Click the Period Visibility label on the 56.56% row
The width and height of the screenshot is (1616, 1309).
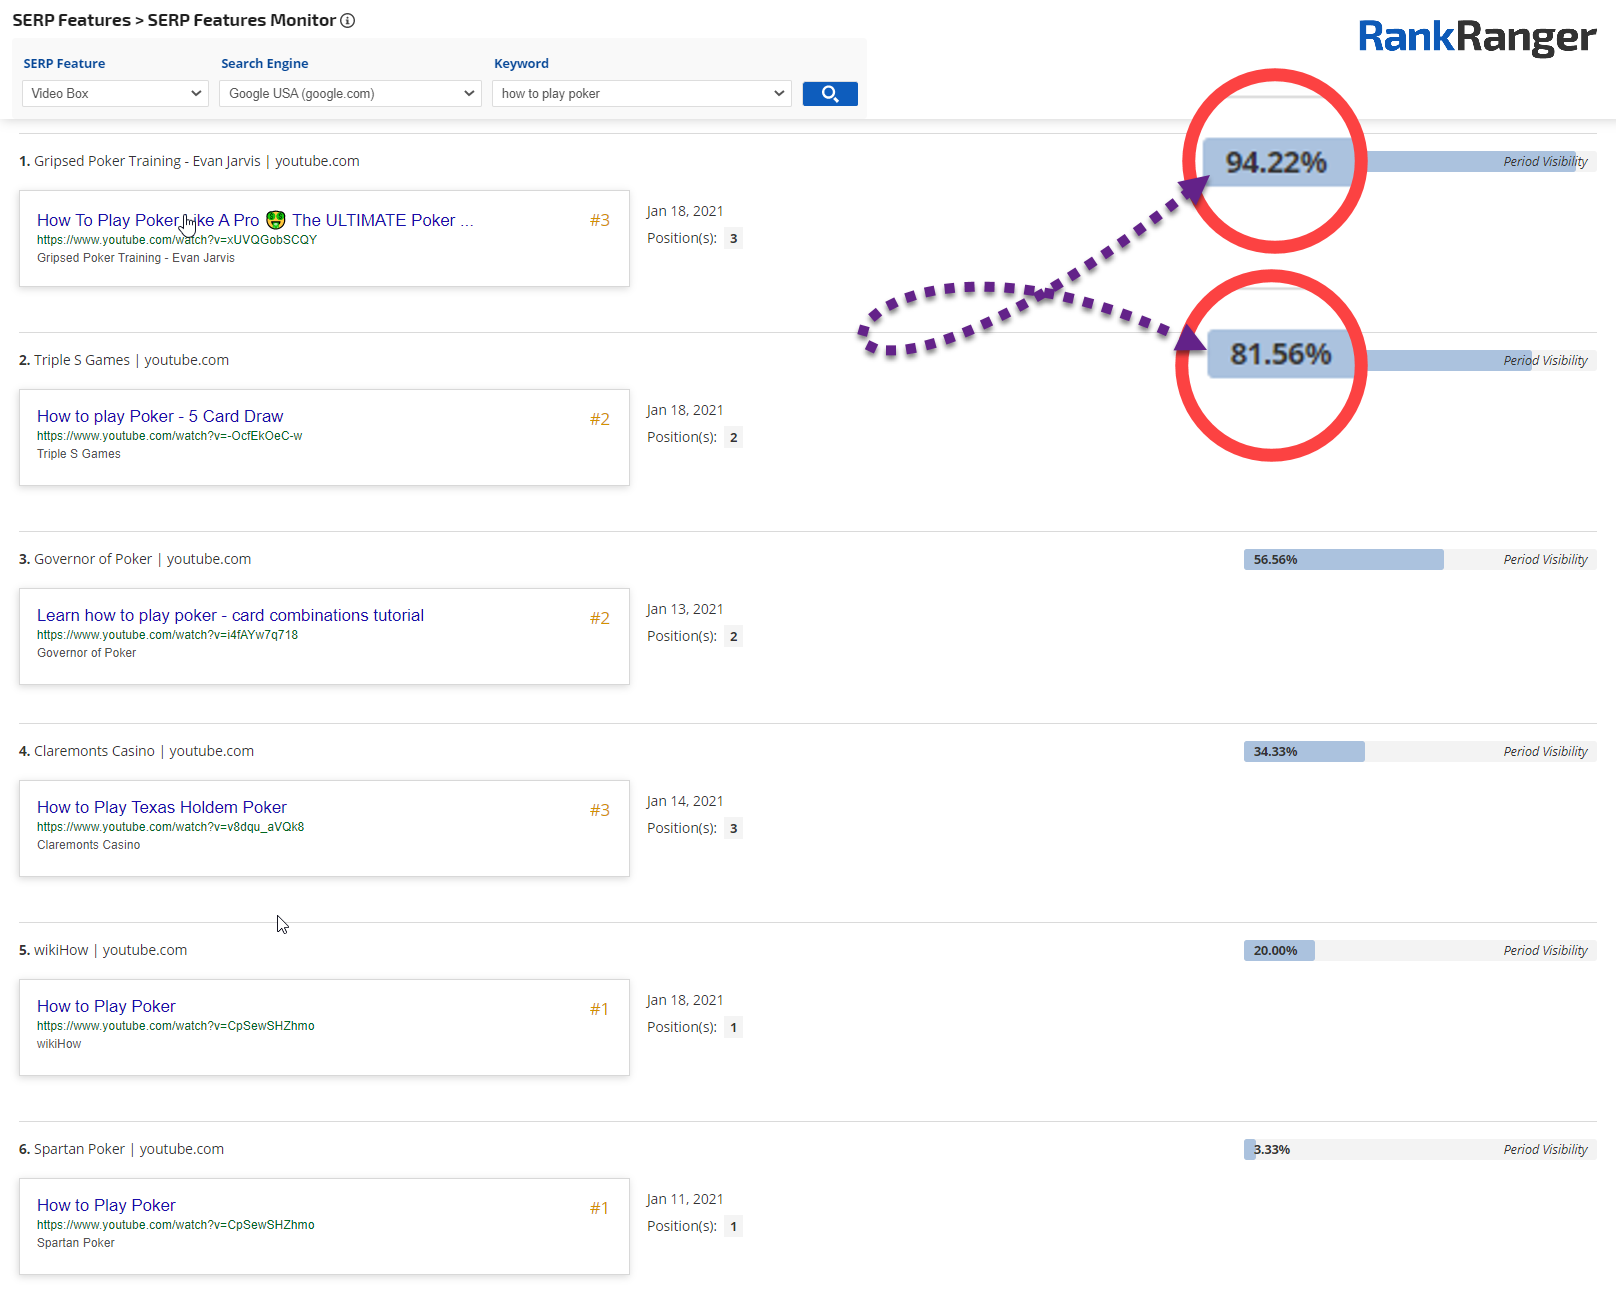1545,560
